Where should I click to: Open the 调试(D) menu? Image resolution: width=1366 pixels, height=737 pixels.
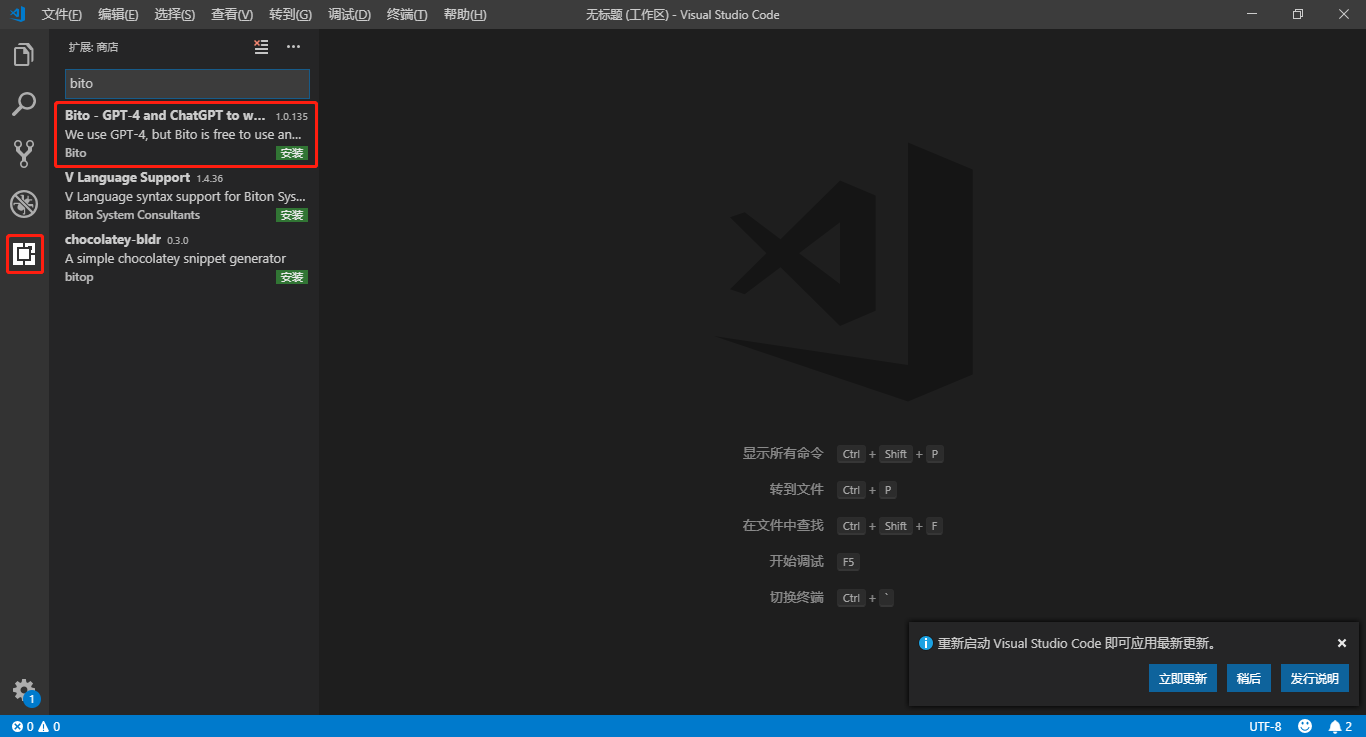(349, 15)
